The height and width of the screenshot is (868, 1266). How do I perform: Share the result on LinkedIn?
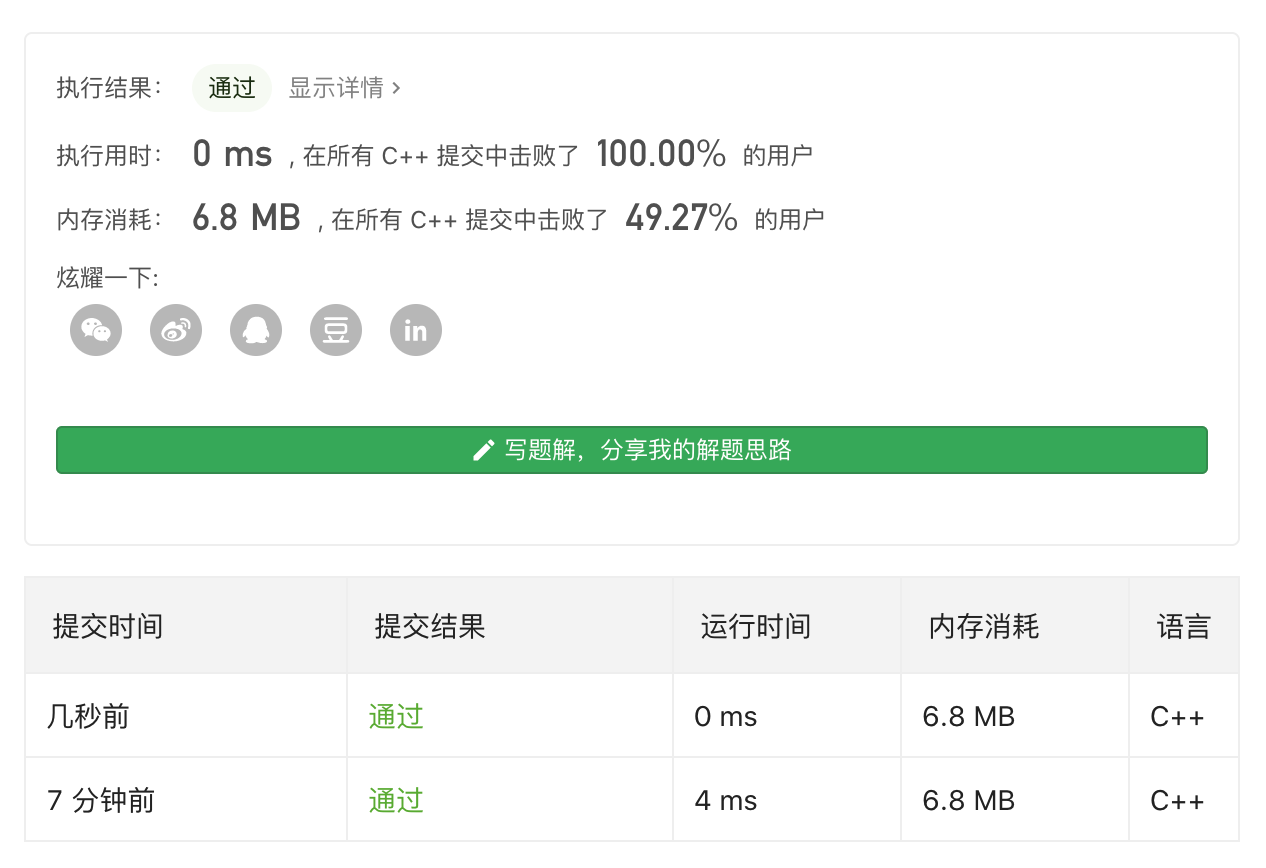[416, 330]
